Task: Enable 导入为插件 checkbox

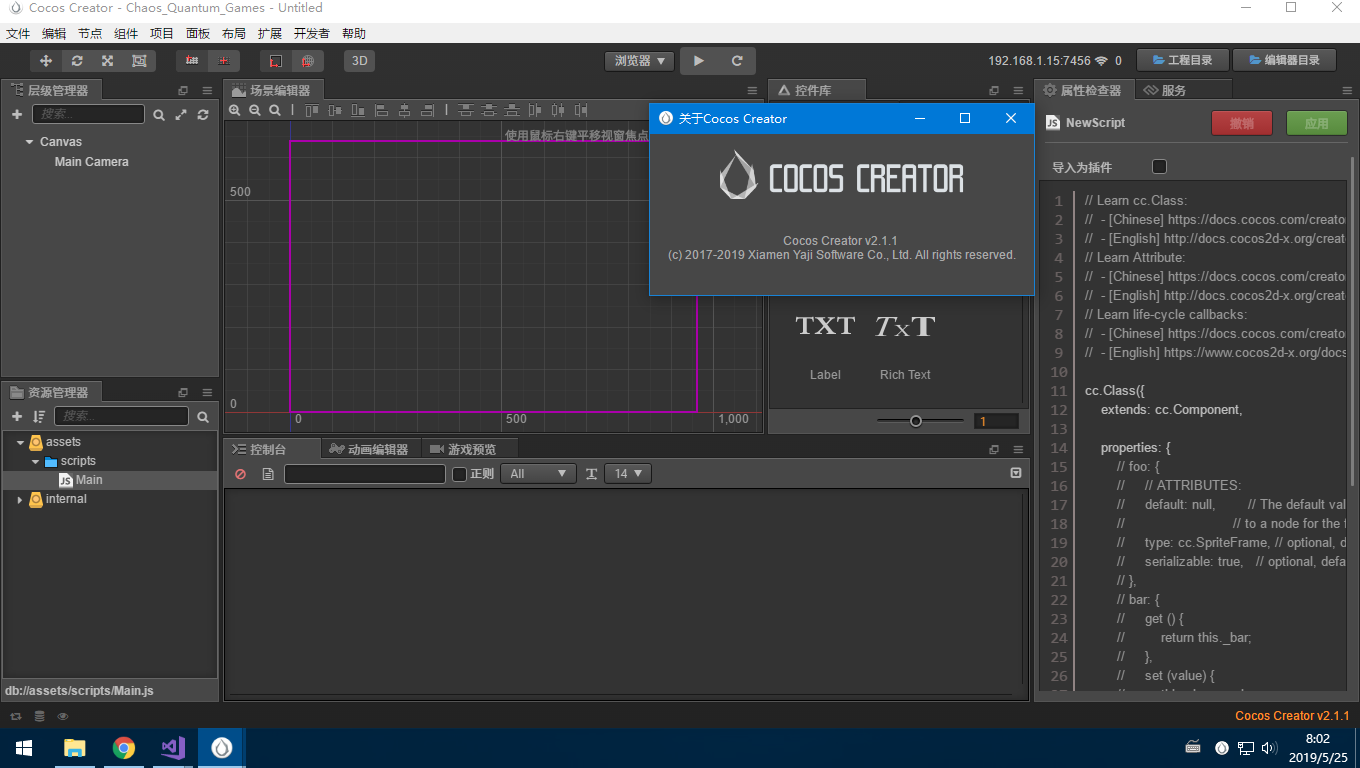Action: pos(1160,167)
